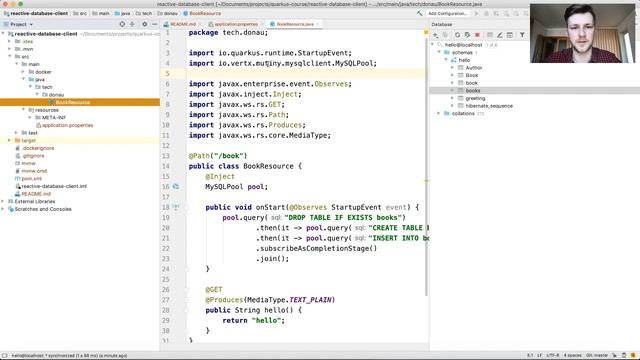Hide the Project panel with minus icon
The height and width of the screenshot is (360, 640).
(154, 24)
